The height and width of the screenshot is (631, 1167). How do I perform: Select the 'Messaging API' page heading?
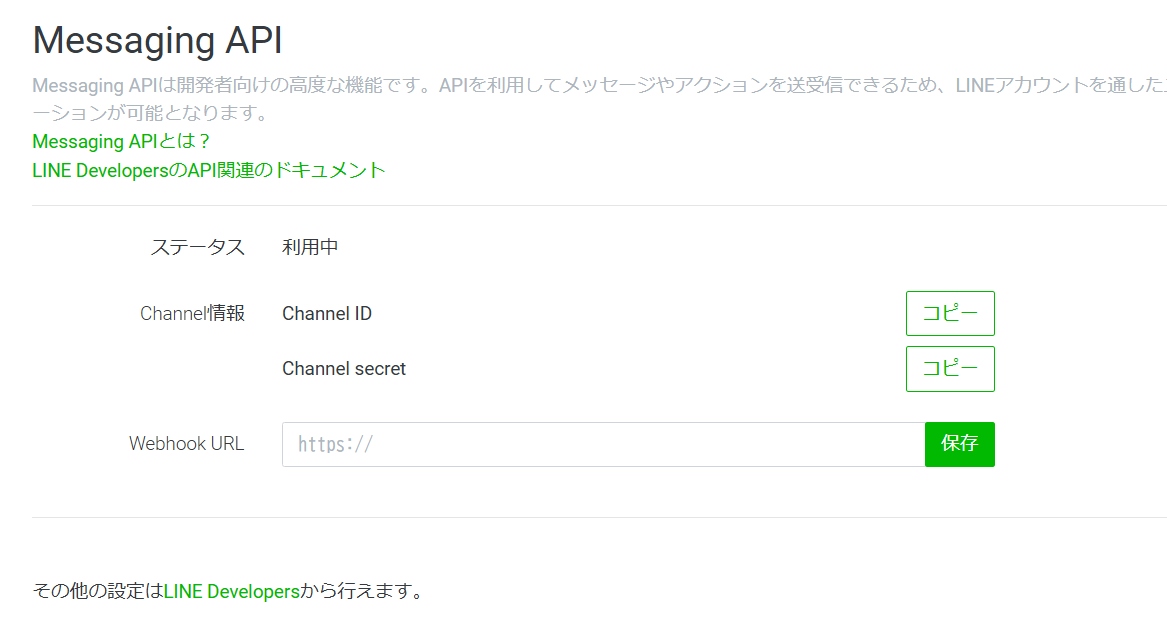[x=158, y=40]
